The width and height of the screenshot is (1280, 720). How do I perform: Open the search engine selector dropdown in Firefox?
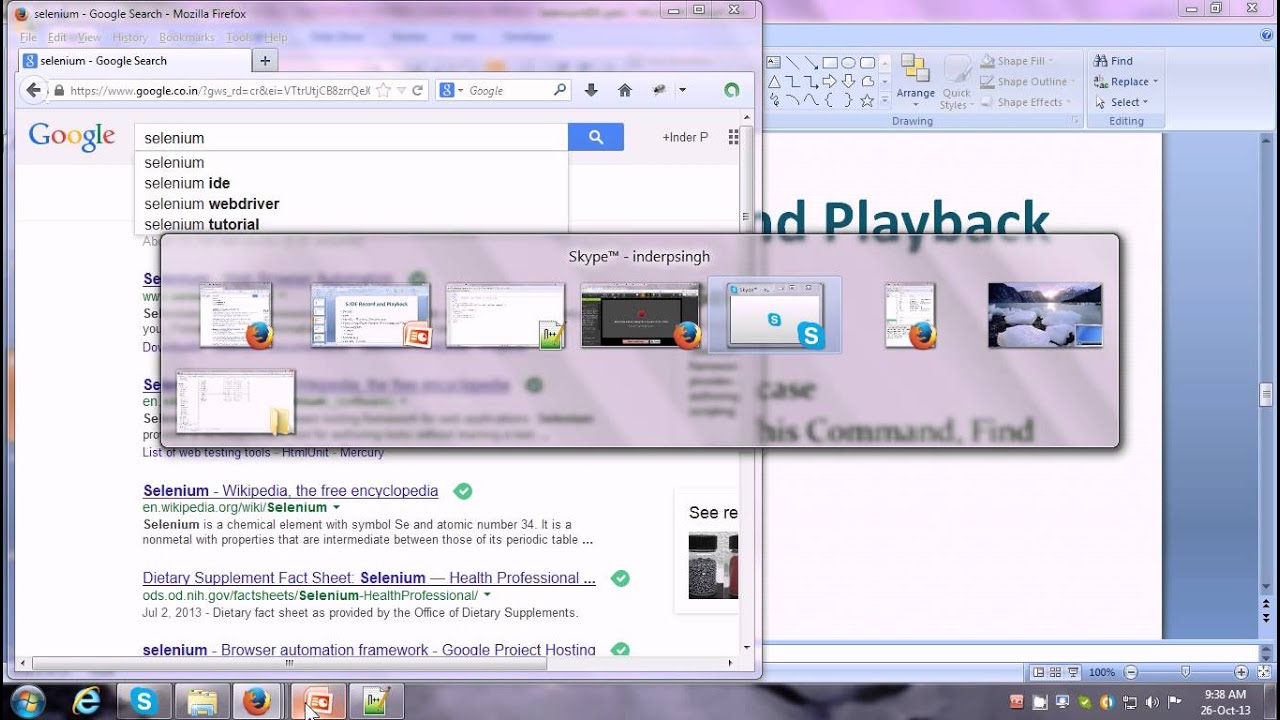coord(452,90)
